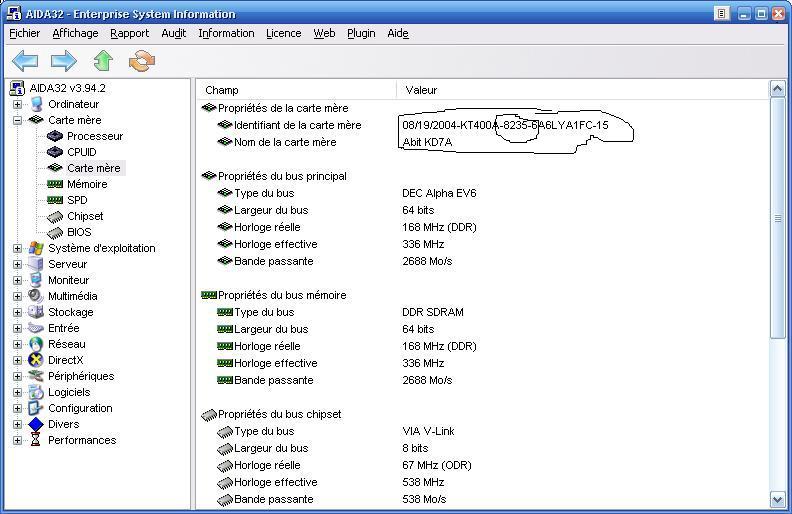This screenshot has width=792, height=514.
Task: Click the DirectX yellow X icon
Action: (36, 360)
